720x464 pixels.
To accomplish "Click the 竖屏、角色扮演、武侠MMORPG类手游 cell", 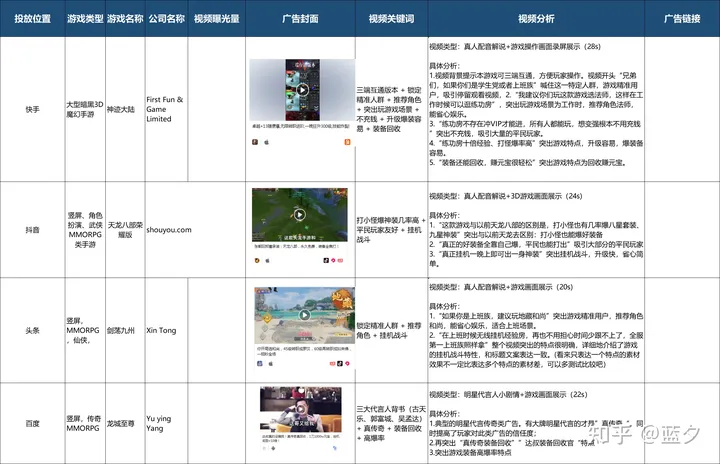I will (x=85, y=230).
